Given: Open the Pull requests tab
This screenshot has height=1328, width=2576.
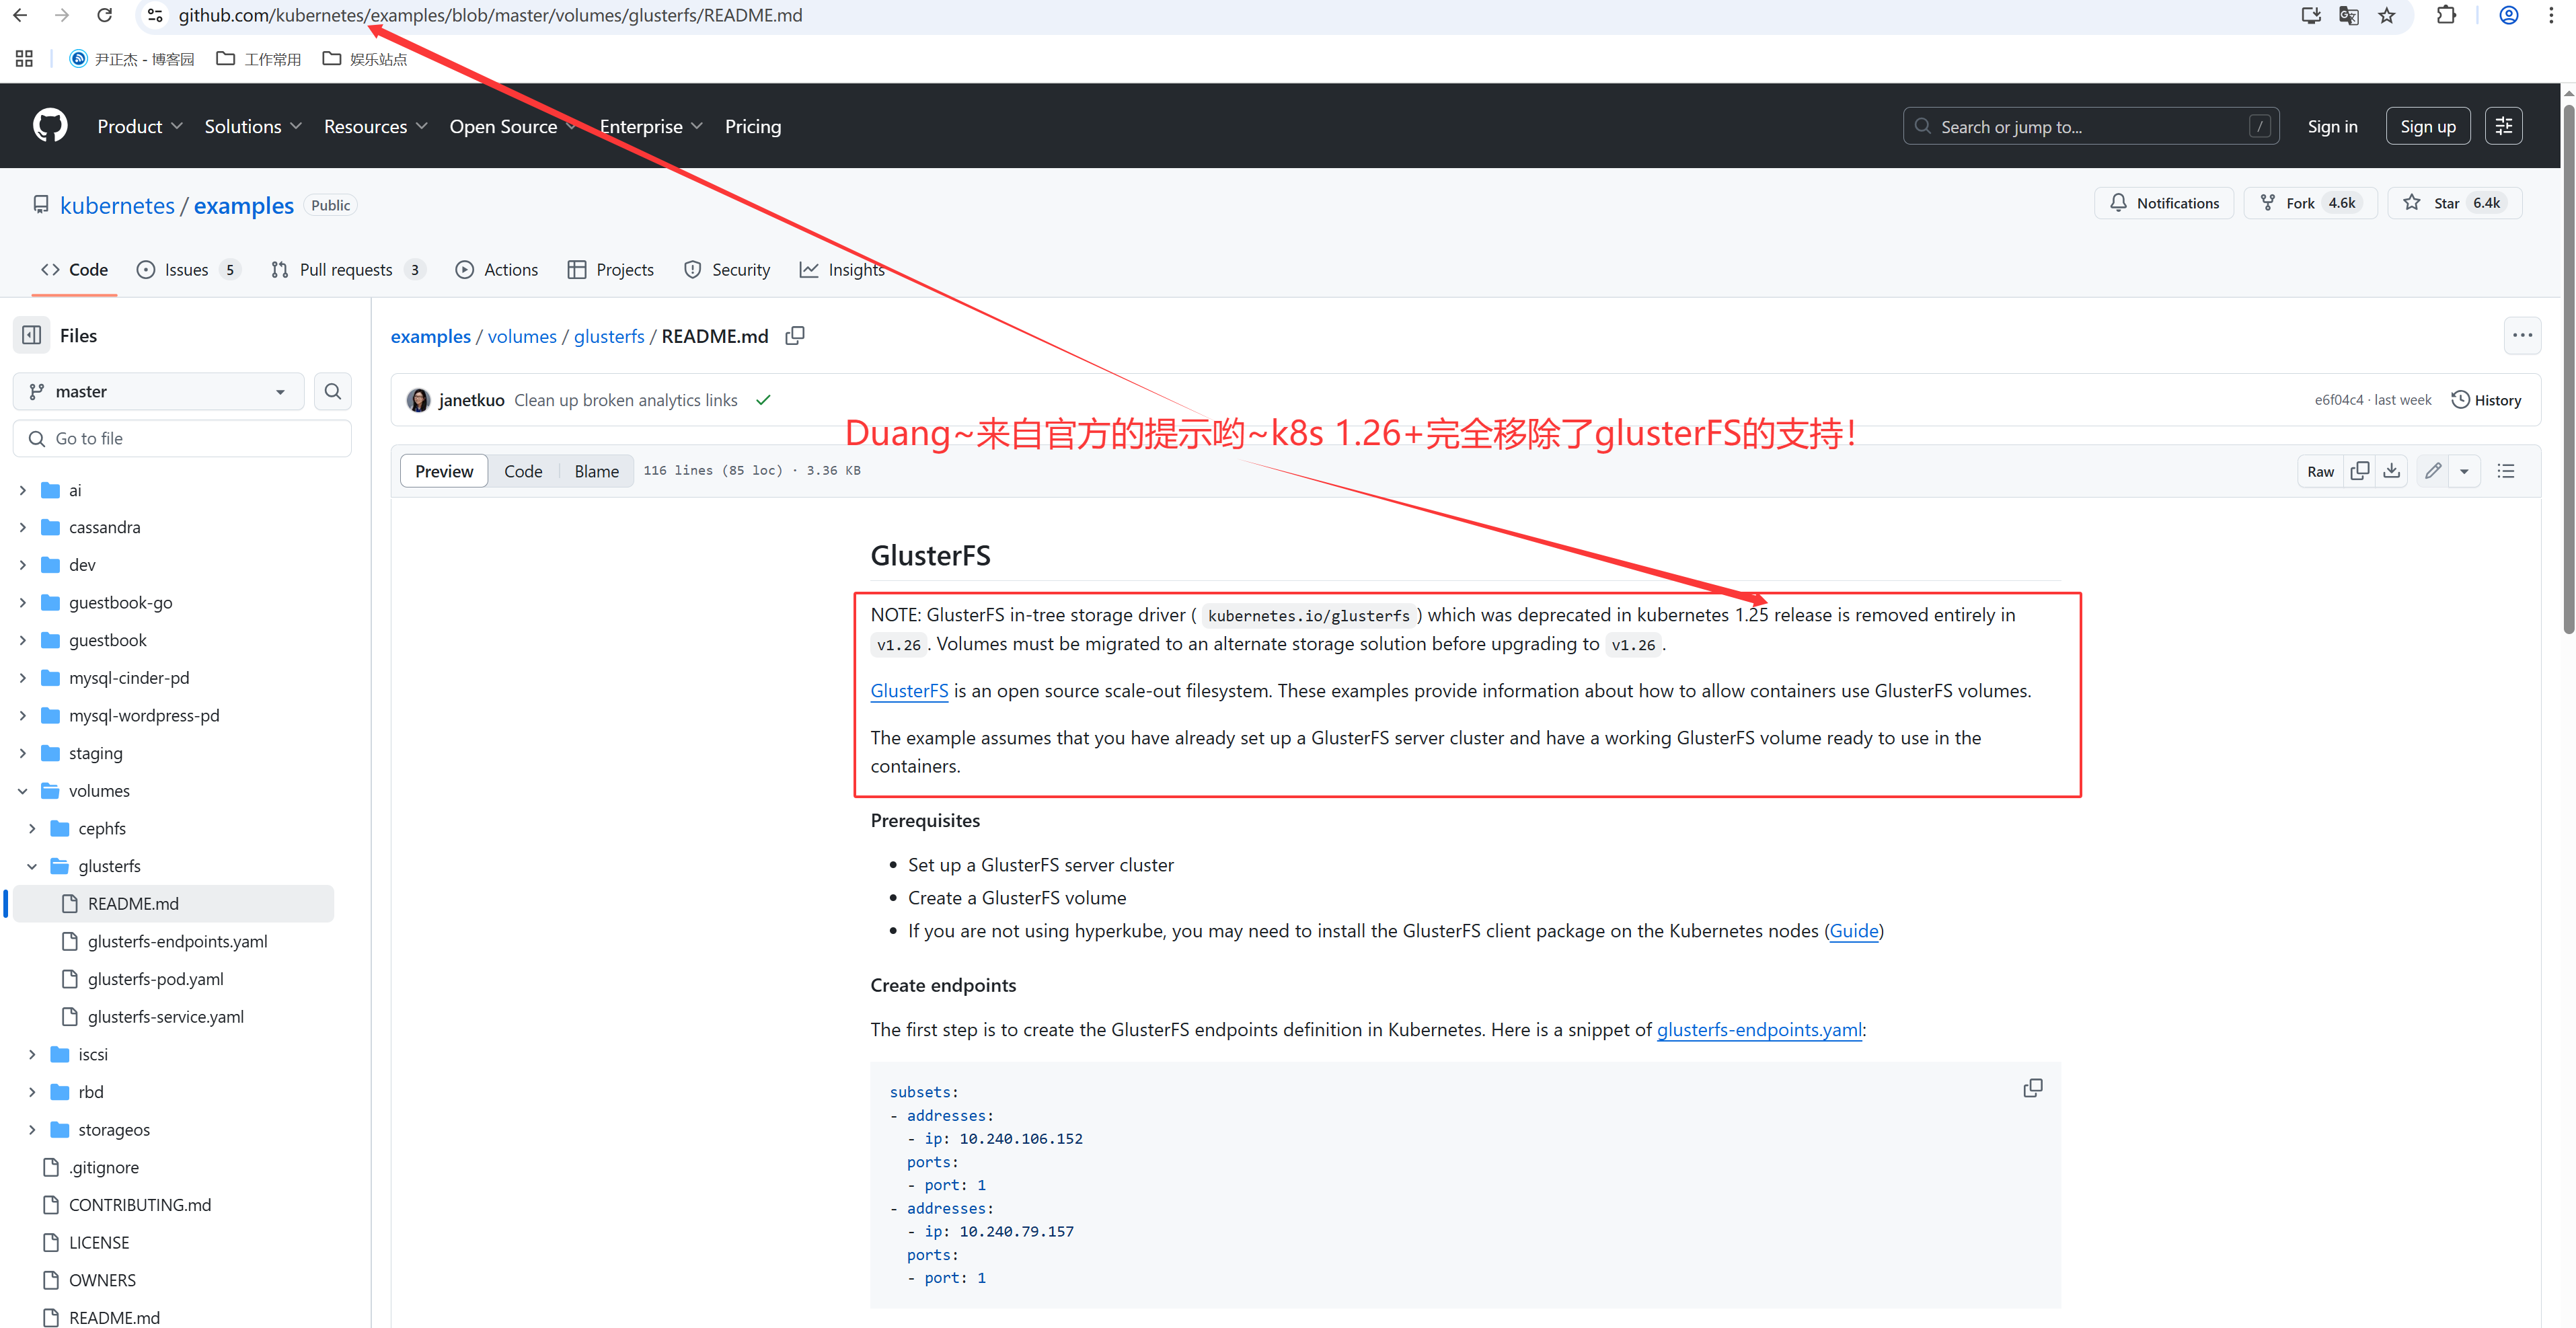Looking at the screenshot, I should [x=346, y=270].
